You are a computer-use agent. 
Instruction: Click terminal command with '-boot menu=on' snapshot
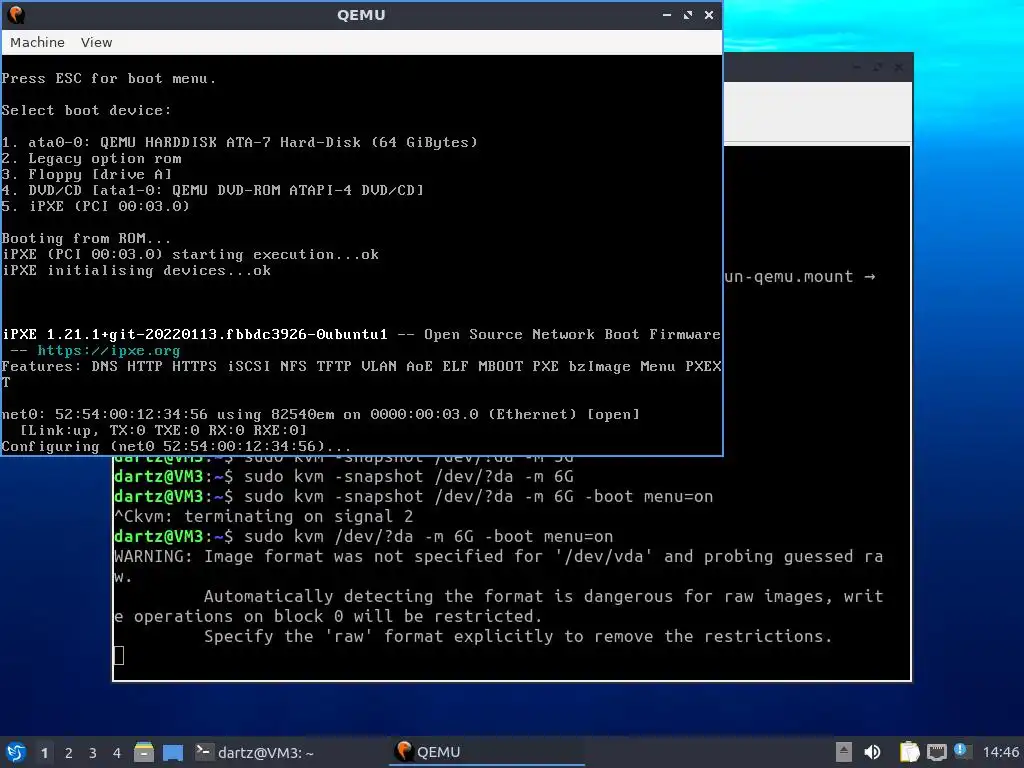(413, 496)
